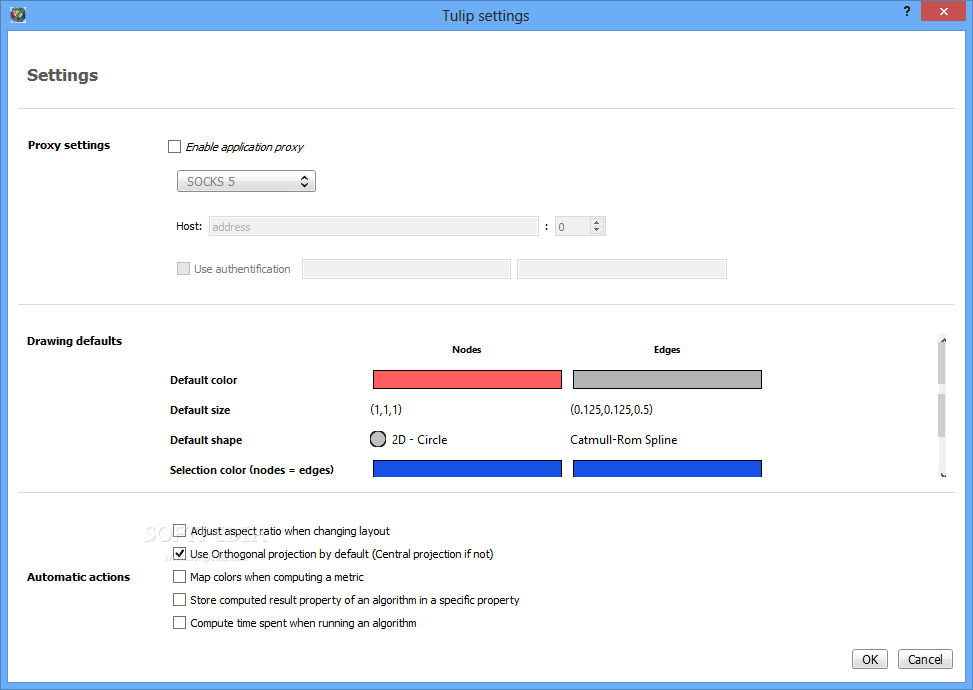The image size is (973, 690).
Task: Open the Edges selection color swatch
Action: coord(667,468)
